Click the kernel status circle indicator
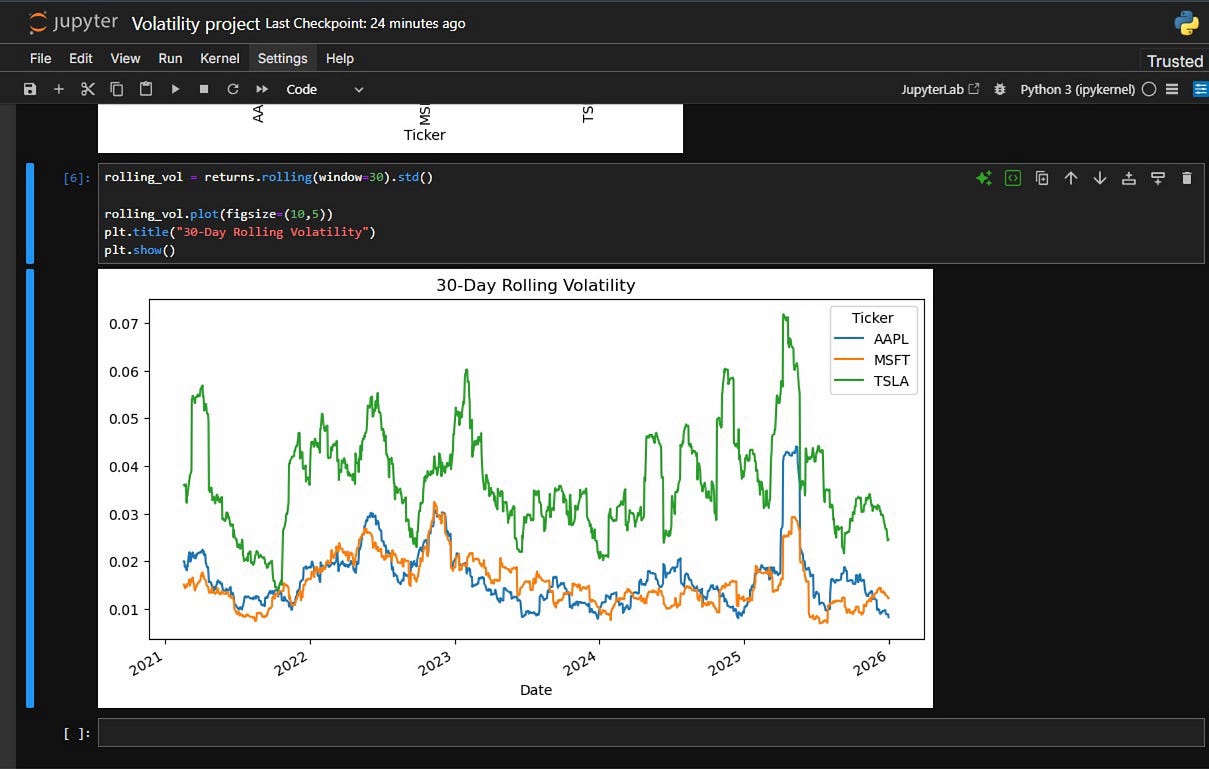The image size is (1209, 769). coord(1149,89)
